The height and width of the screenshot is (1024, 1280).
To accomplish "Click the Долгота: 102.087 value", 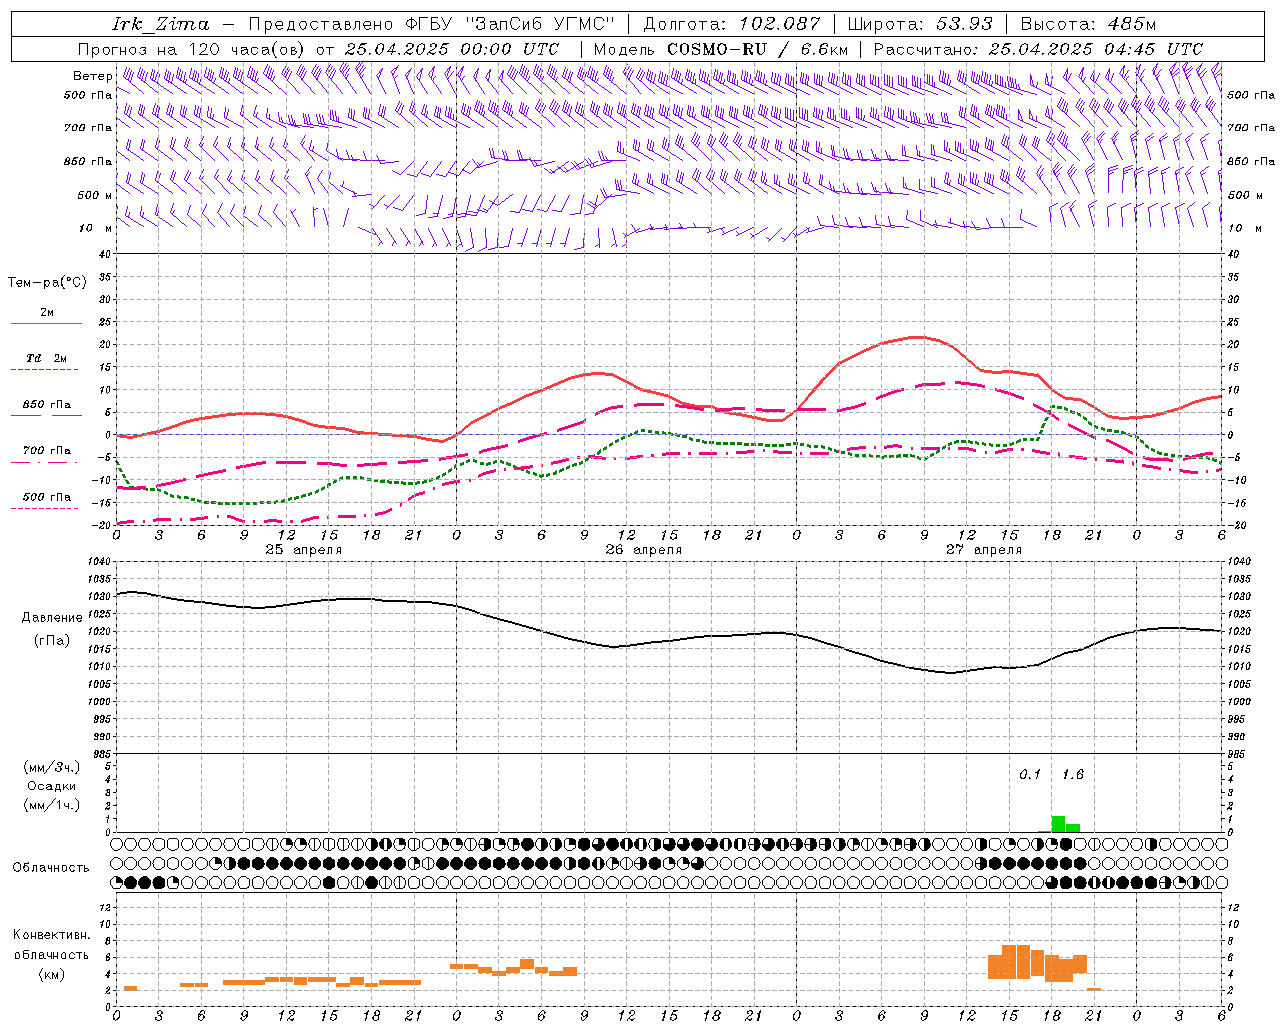I will pyautogui.click(x=732, y=24).
